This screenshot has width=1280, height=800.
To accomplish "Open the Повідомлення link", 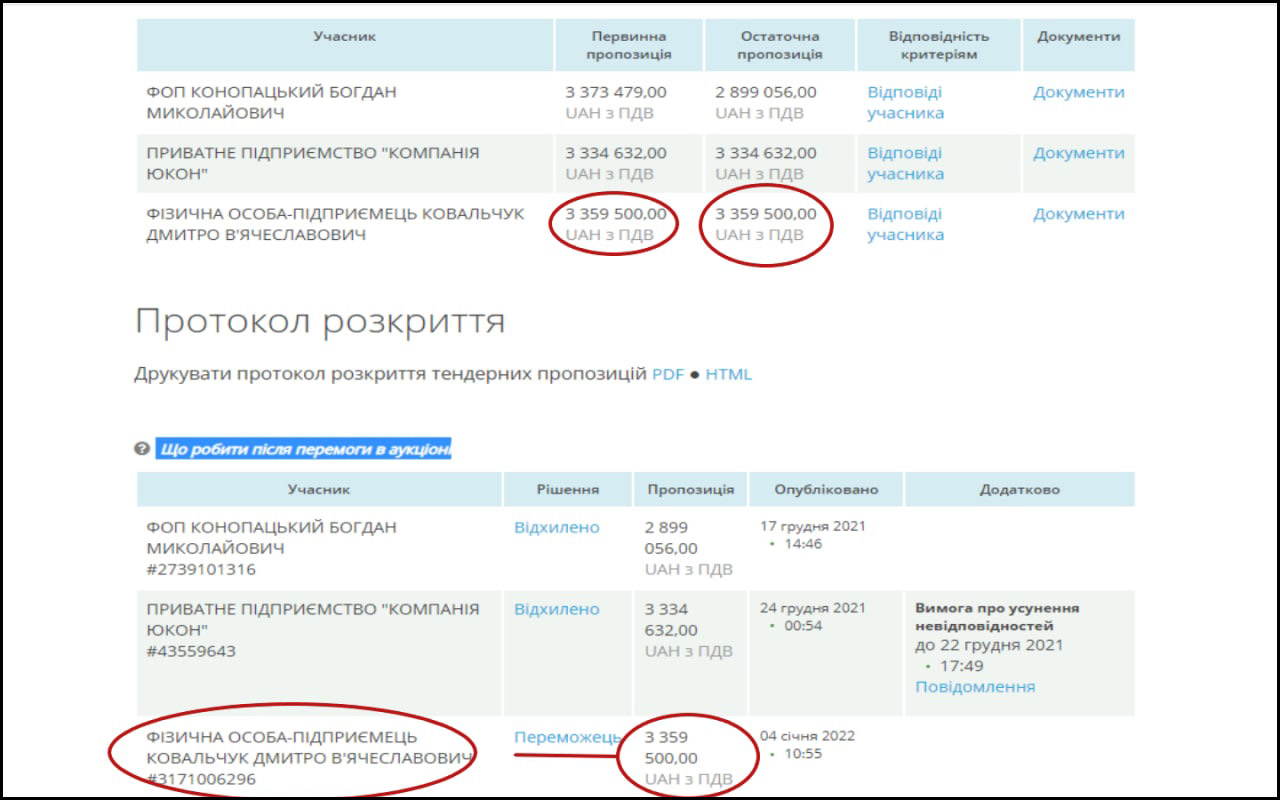I will [975, 687].
